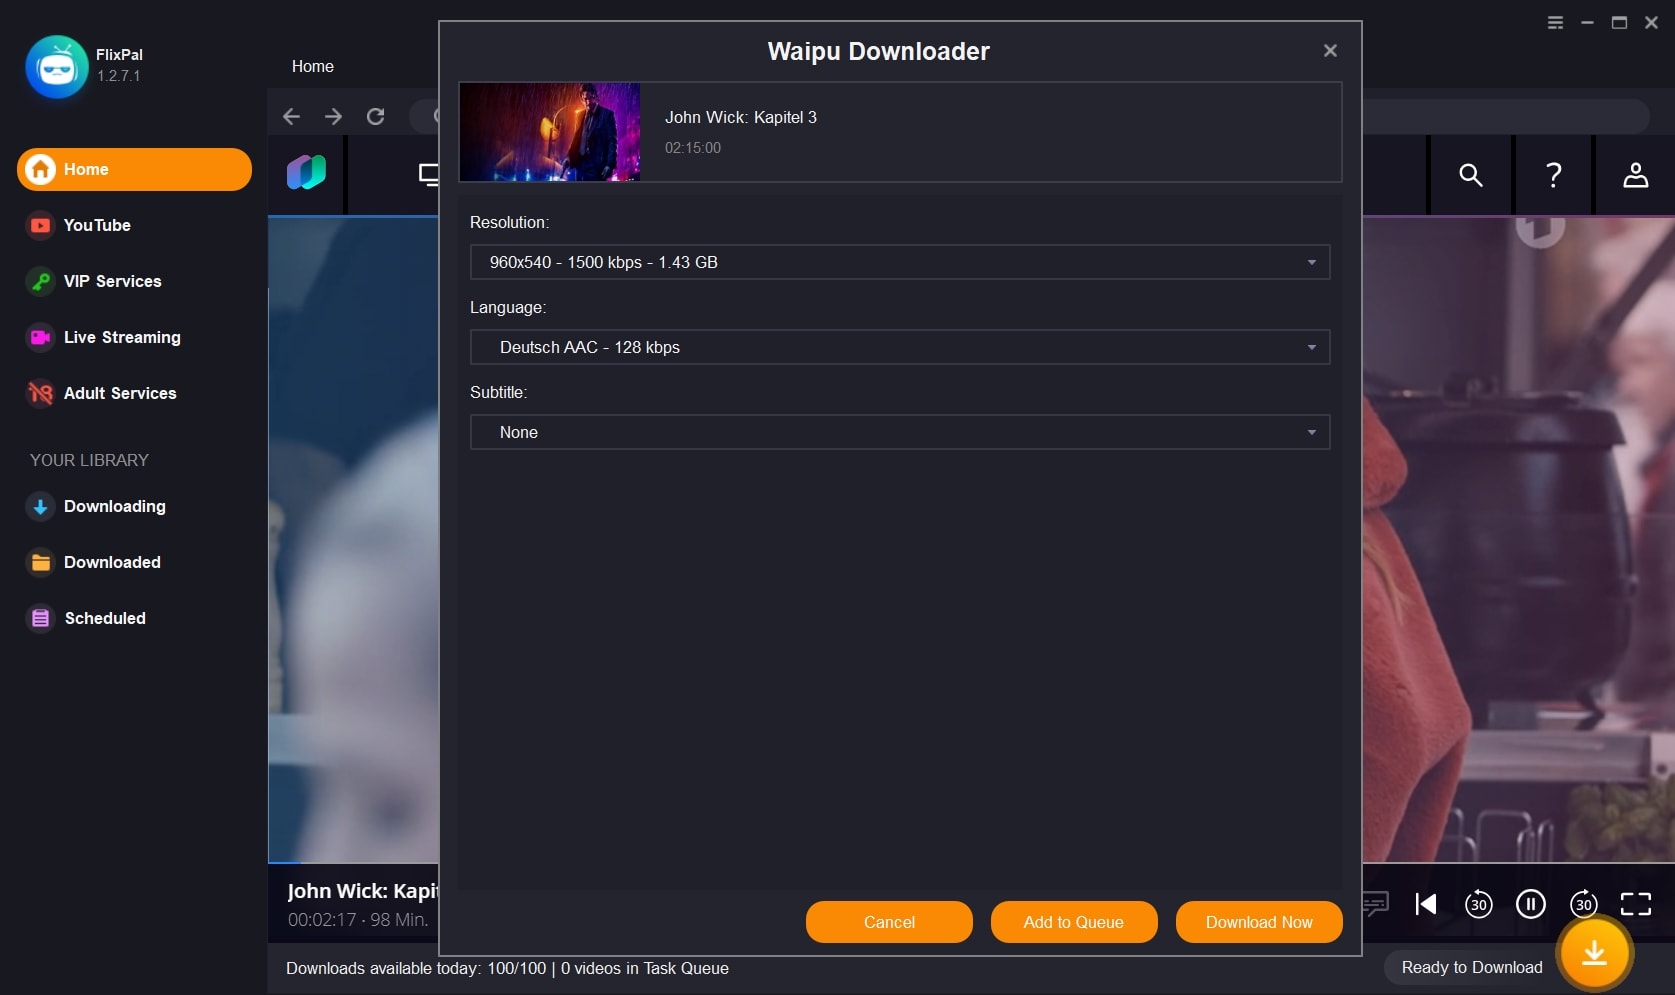
Task: Close the Waipu Downloader dialog
Action: [1330, 50]
